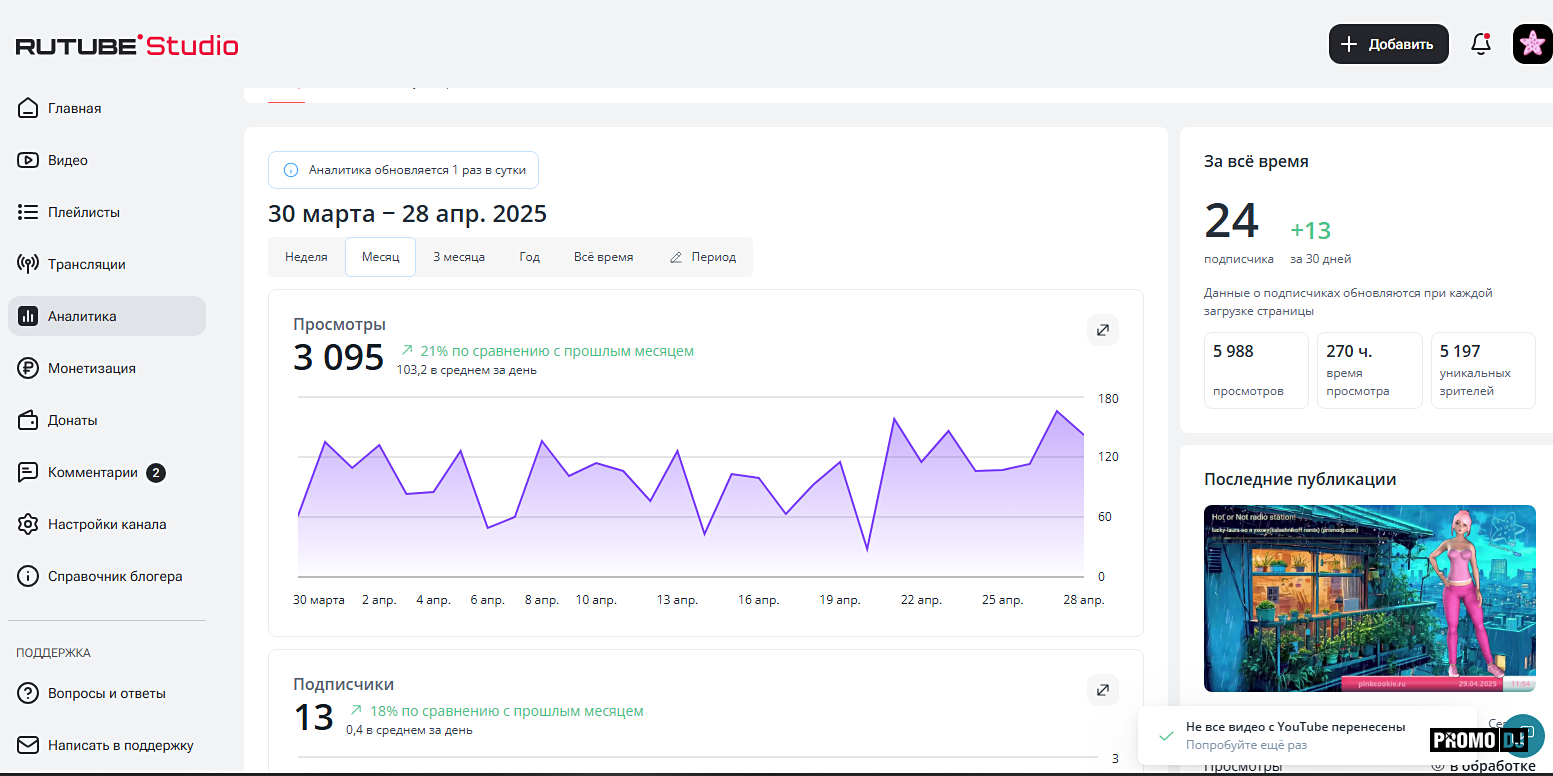
Task: Open the Донаты page
Action: point(72,420)
